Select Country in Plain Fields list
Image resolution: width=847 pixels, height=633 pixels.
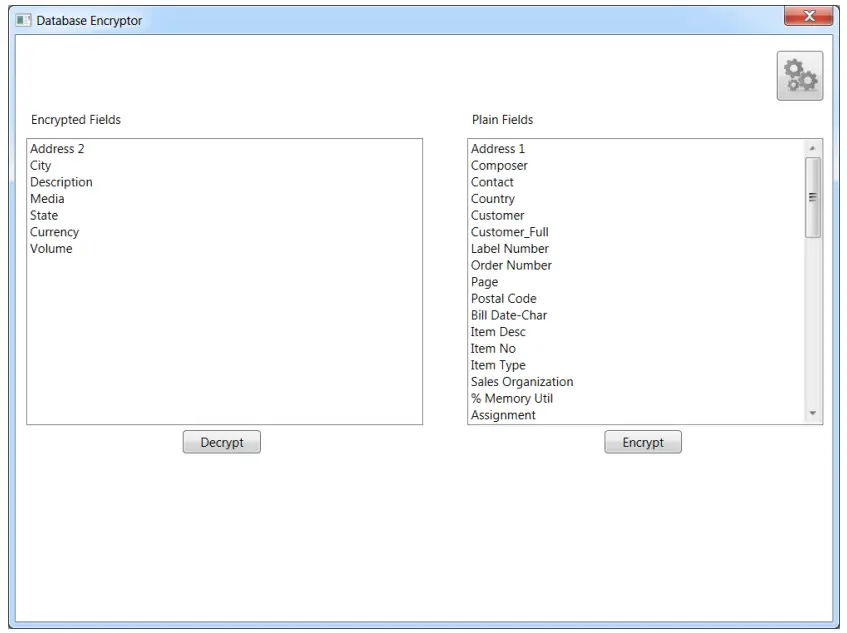point(493,199)
